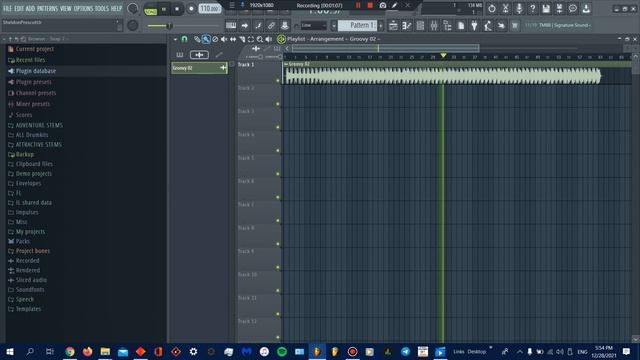The height and width of the screenshot is (360, 640).
Task: Select the Delete tool in playlist toolbar
Action: (215, 39)
